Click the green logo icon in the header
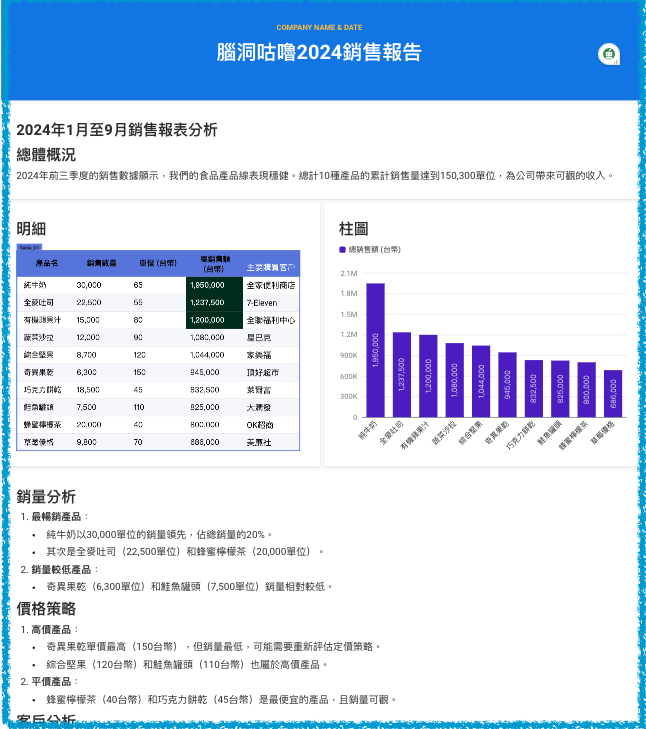The height and width of the screenshot is (729, 646). (608, 54)
